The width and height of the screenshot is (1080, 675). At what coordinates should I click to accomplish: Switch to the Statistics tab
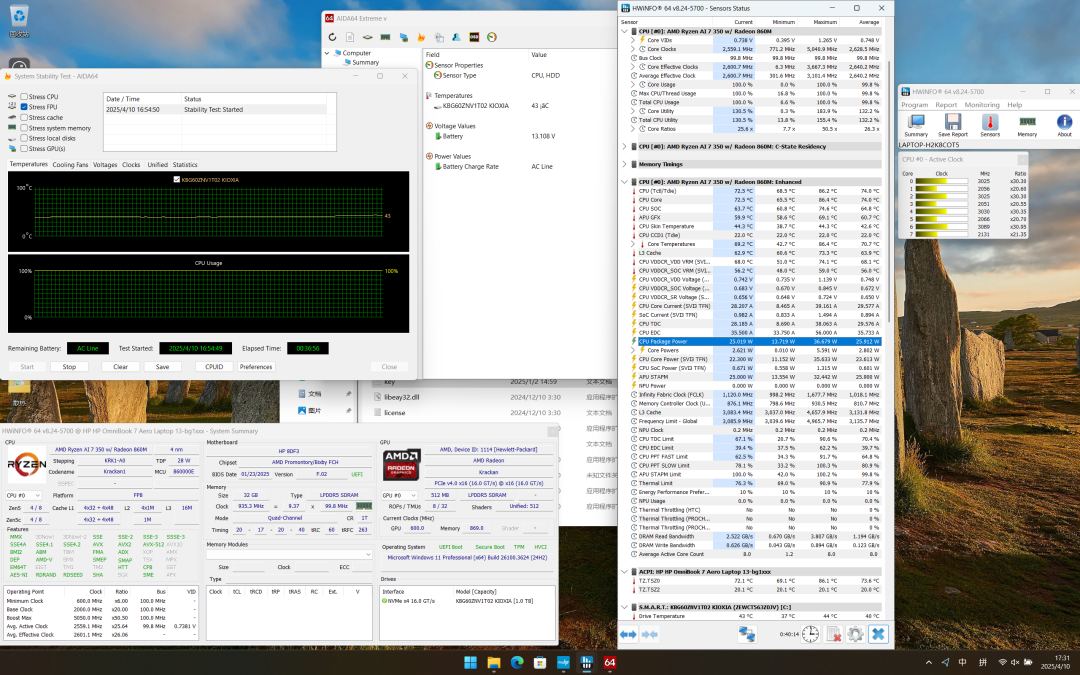(185, 165)
